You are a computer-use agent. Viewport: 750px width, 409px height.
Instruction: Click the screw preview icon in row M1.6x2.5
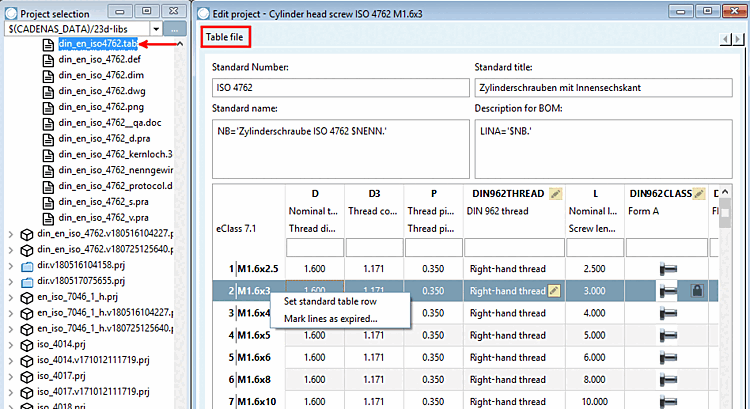pyautogui.click(x=668, y=269)
